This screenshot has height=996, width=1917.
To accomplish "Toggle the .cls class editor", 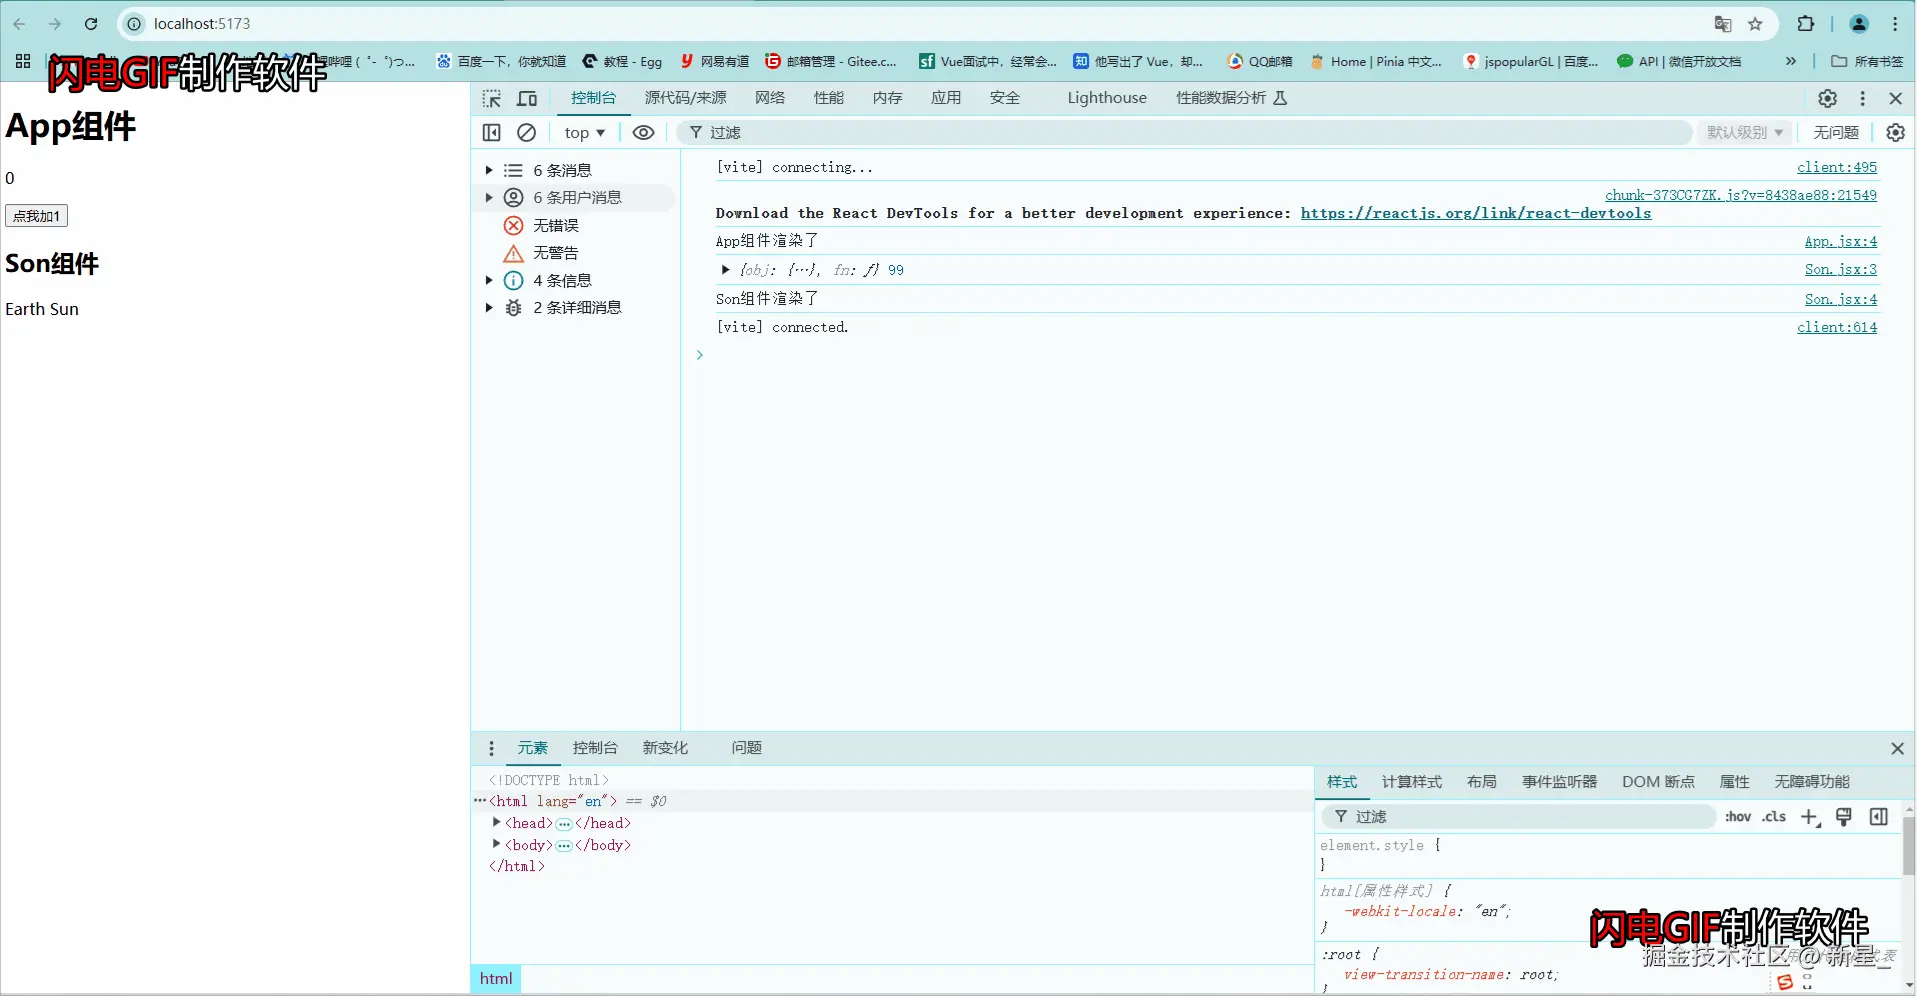I will click(x=1774, y=817).
